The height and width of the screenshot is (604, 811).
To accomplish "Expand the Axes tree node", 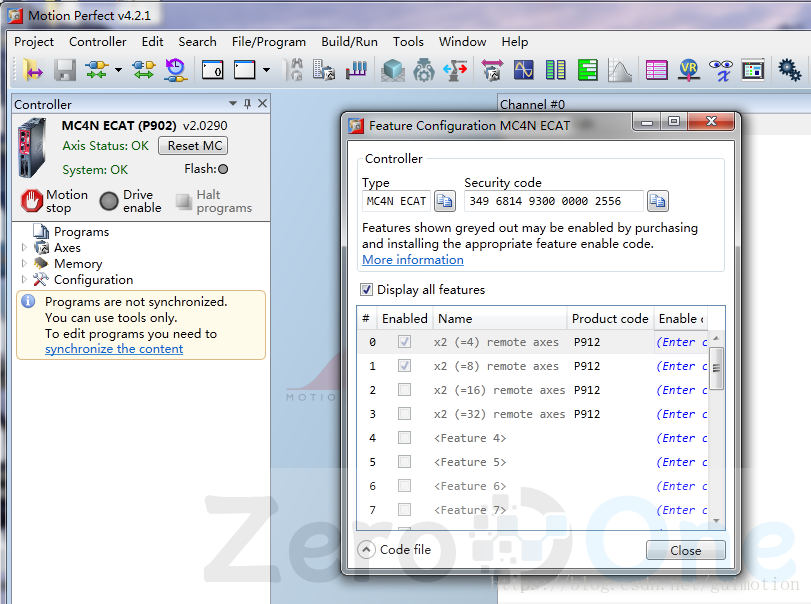I will (24, 248).
